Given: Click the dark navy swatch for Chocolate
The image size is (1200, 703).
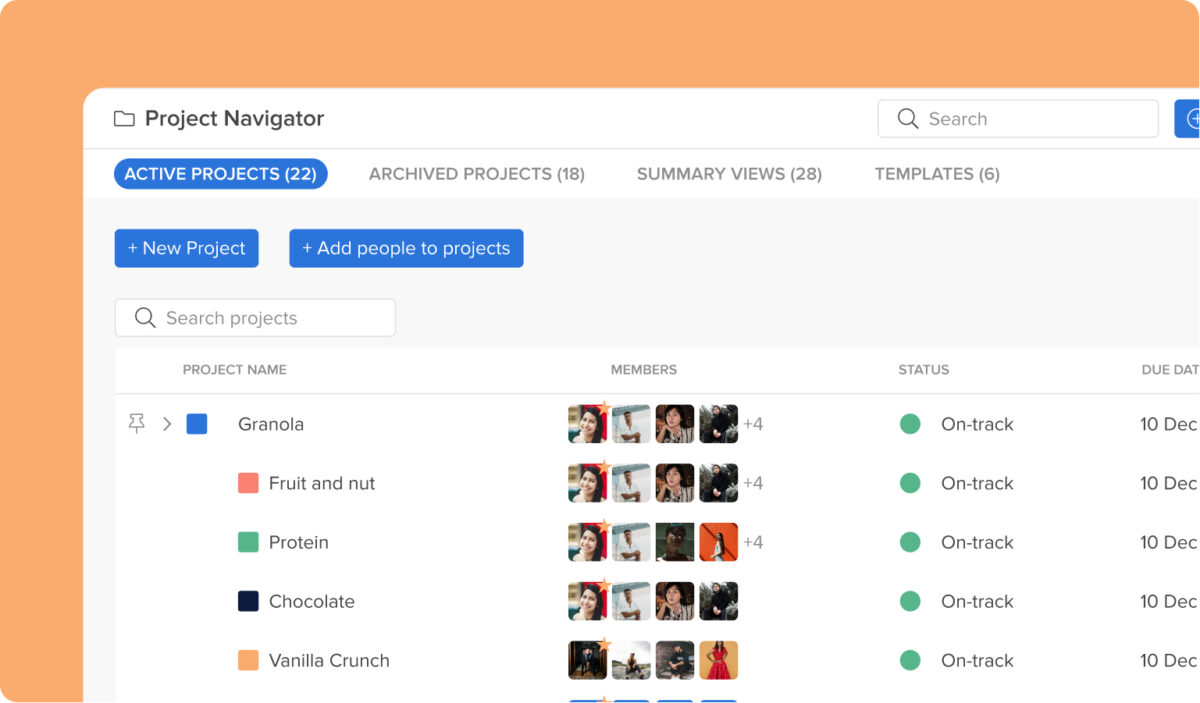Looking at the screenshot, I should point(248,601).
